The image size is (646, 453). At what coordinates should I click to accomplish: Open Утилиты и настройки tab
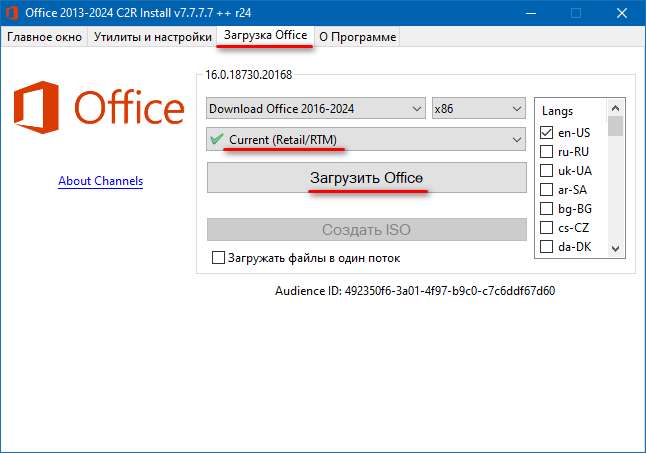(x=152, y=37)
